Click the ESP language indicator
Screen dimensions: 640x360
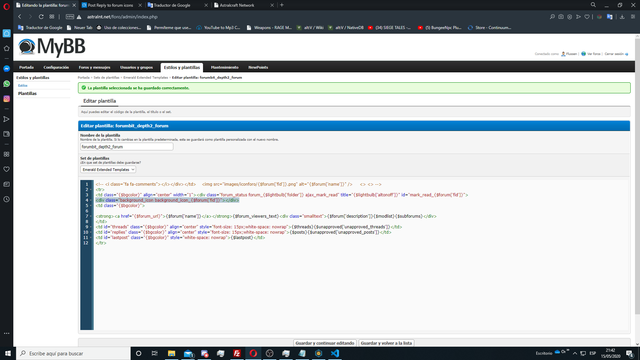tap(593, 353)
